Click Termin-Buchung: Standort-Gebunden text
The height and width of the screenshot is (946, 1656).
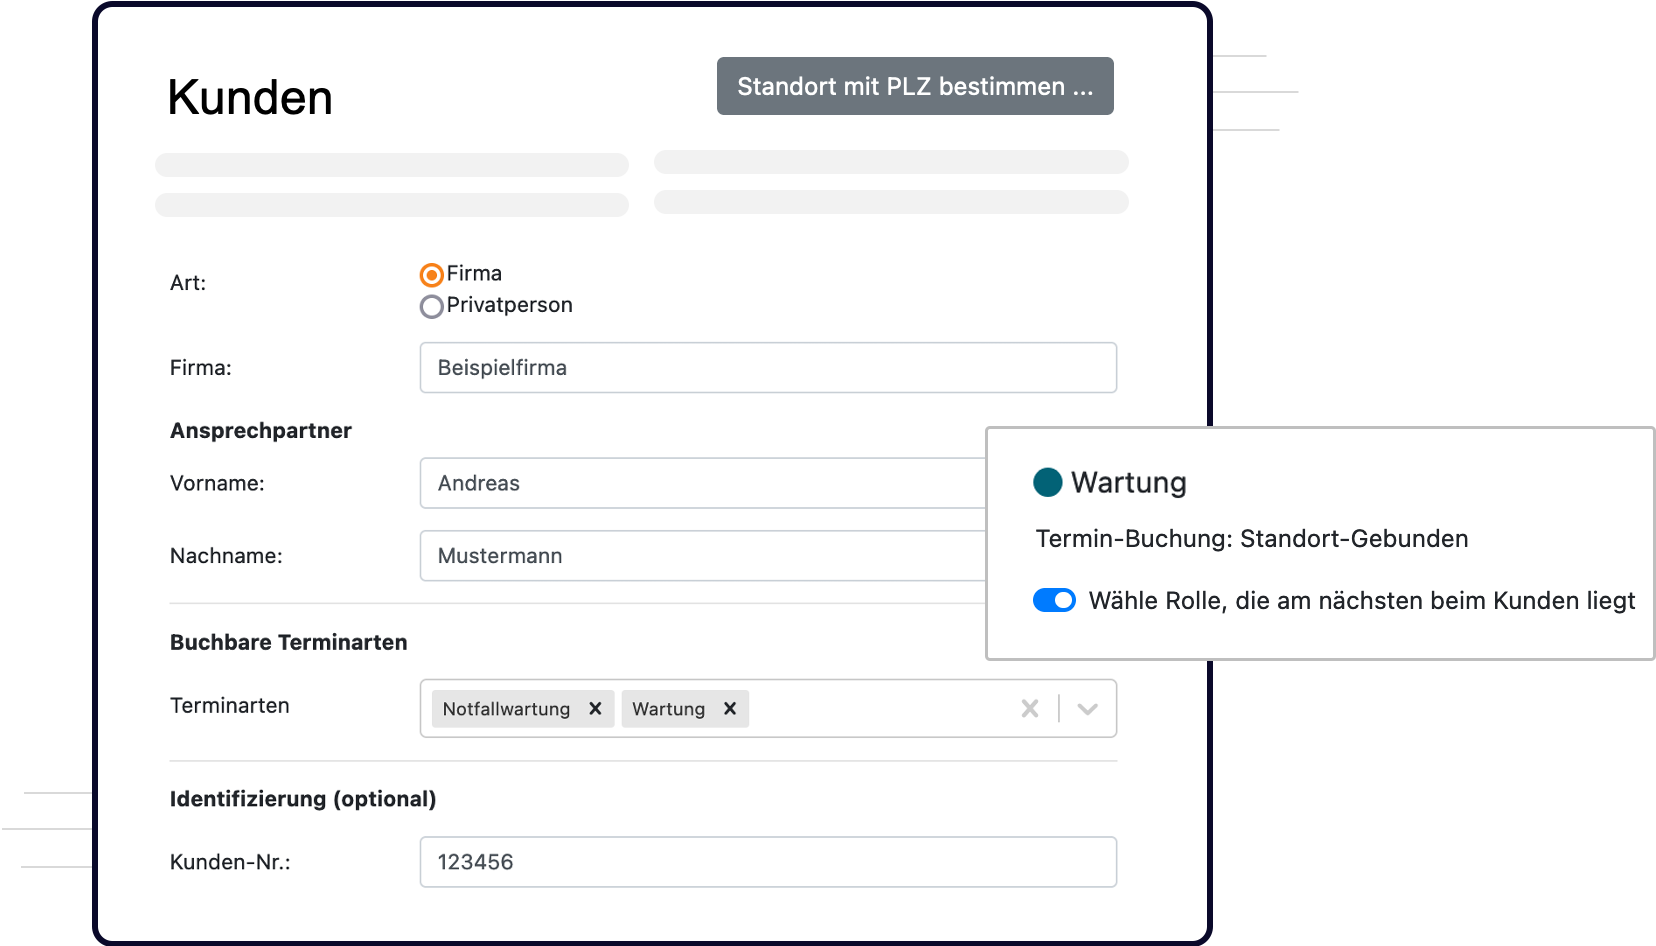tap(1252, 539)
